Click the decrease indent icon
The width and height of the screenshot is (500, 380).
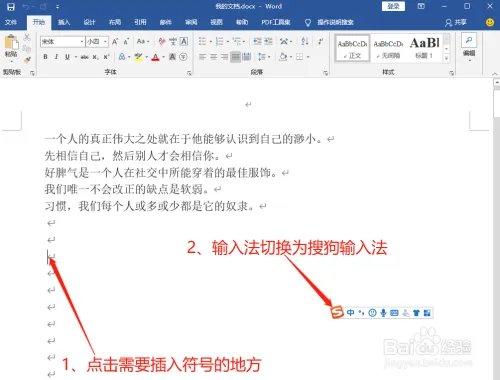tap(257, 41)
